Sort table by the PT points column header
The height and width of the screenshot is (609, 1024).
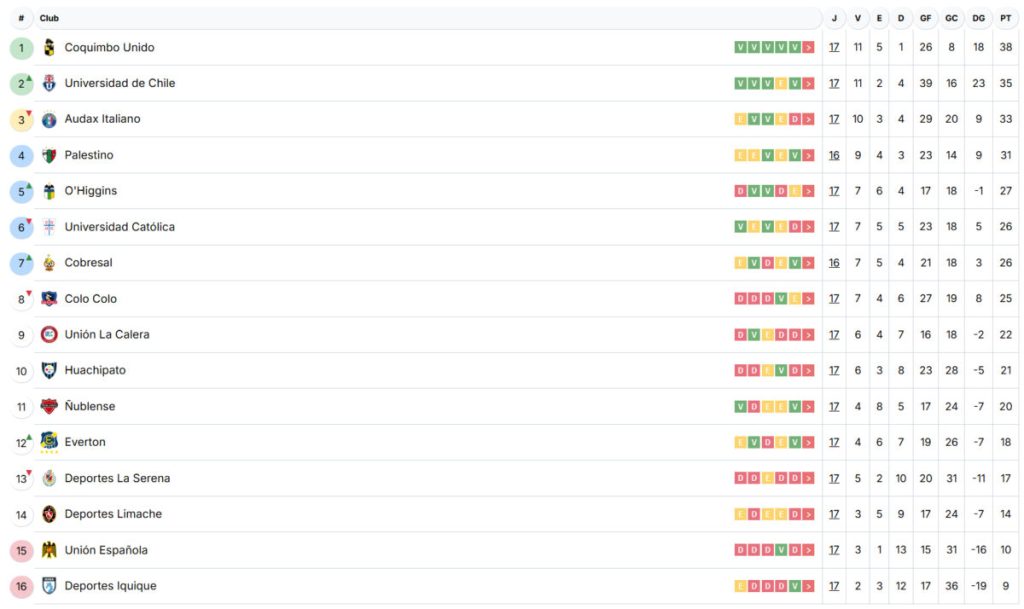tap(1006, 18)
